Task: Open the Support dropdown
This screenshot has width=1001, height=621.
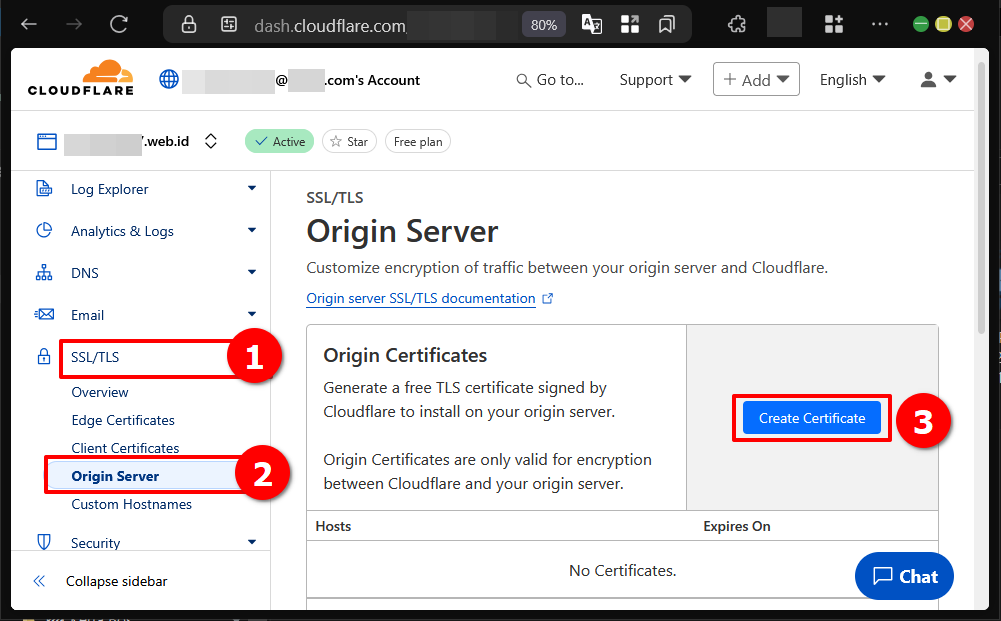Action: [x=655, y=80]
